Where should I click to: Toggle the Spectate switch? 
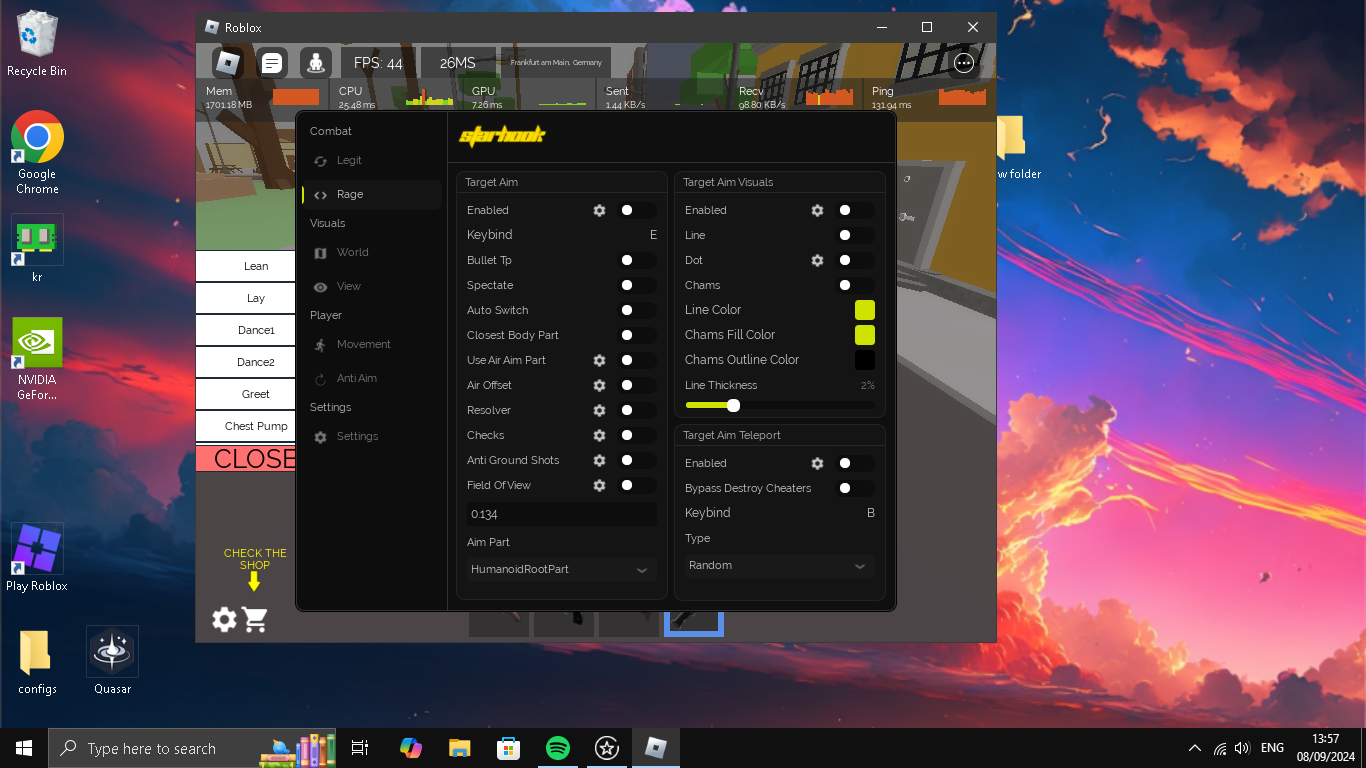click(x=637, y=285)
